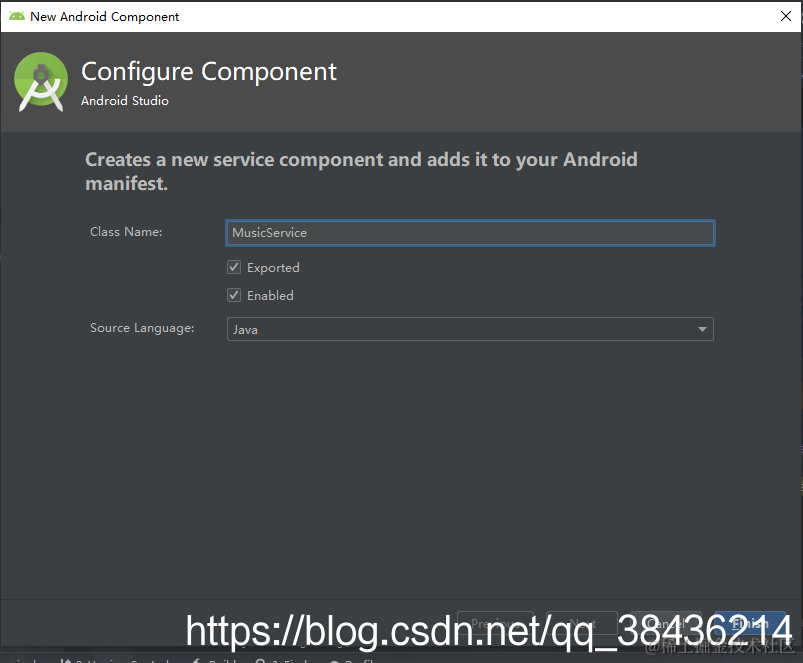Close the New Android Component dialog
This screenshot has width=803, height=663.
(786, 16)
